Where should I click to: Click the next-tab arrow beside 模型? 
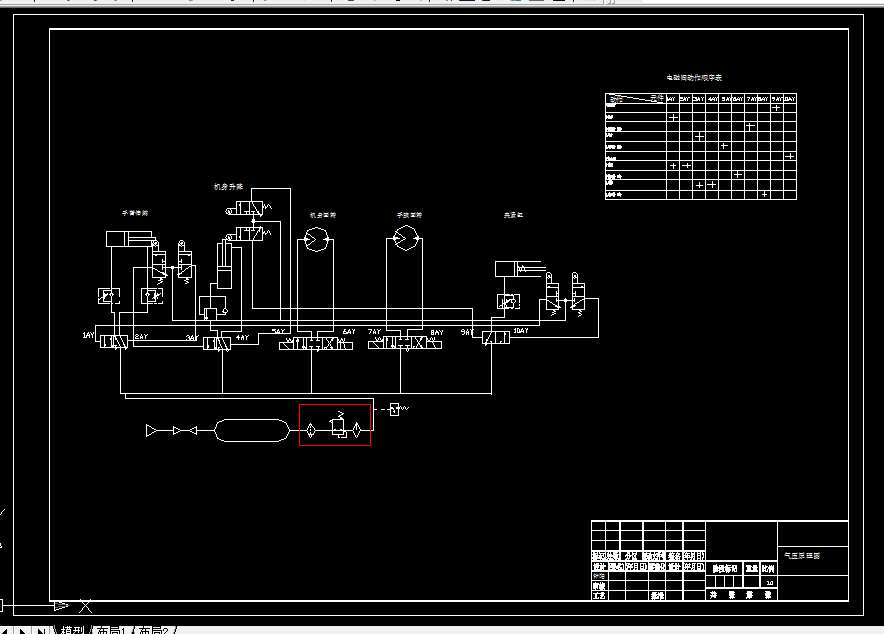pos(23,631)
